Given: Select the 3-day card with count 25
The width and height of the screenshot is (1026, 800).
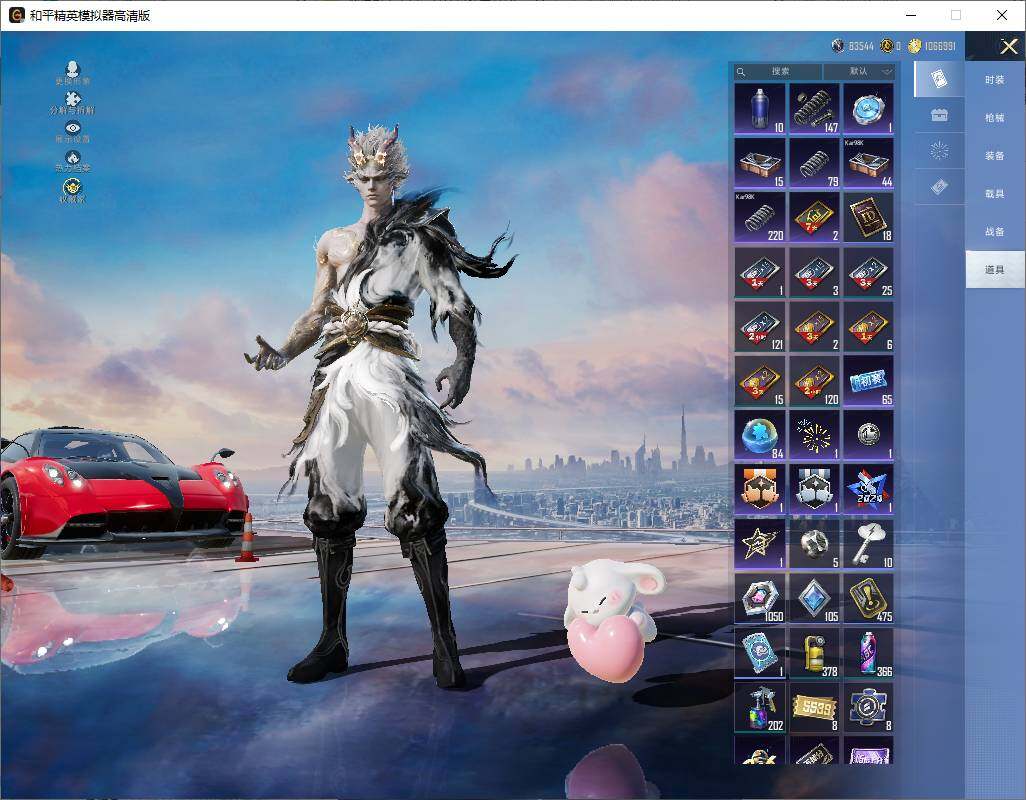Looking at the screenshot, I should [x=868, y=272].
